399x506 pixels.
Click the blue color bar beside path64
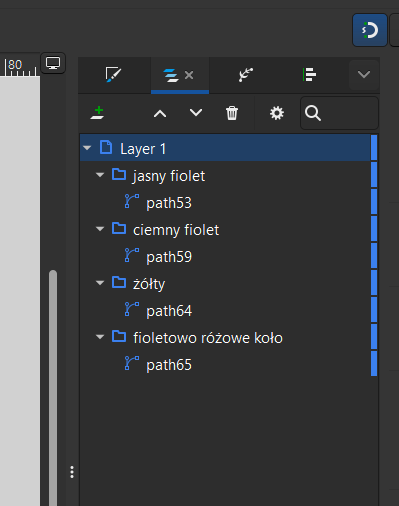[x=374, y=310]
